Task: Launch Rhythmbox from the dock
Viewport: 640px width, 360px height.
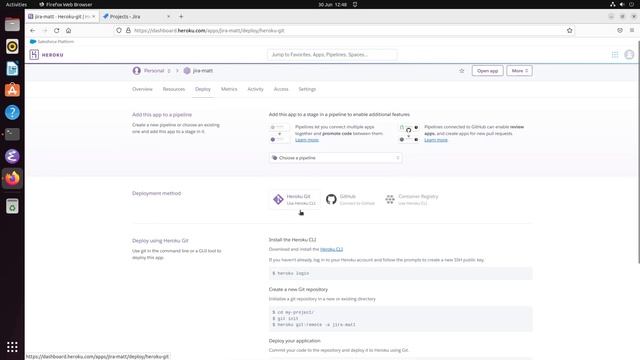Action: pos(12,47)
